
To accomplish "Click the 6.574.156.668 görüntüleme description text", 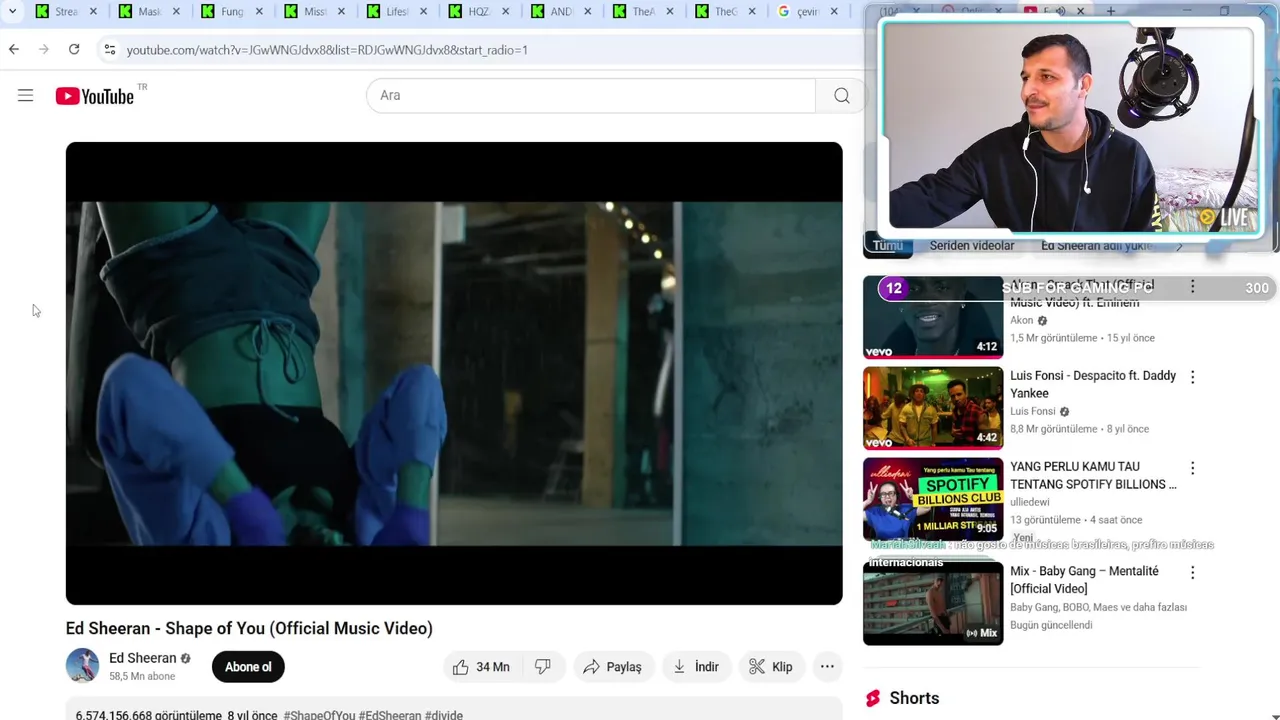I will point(148,715).
